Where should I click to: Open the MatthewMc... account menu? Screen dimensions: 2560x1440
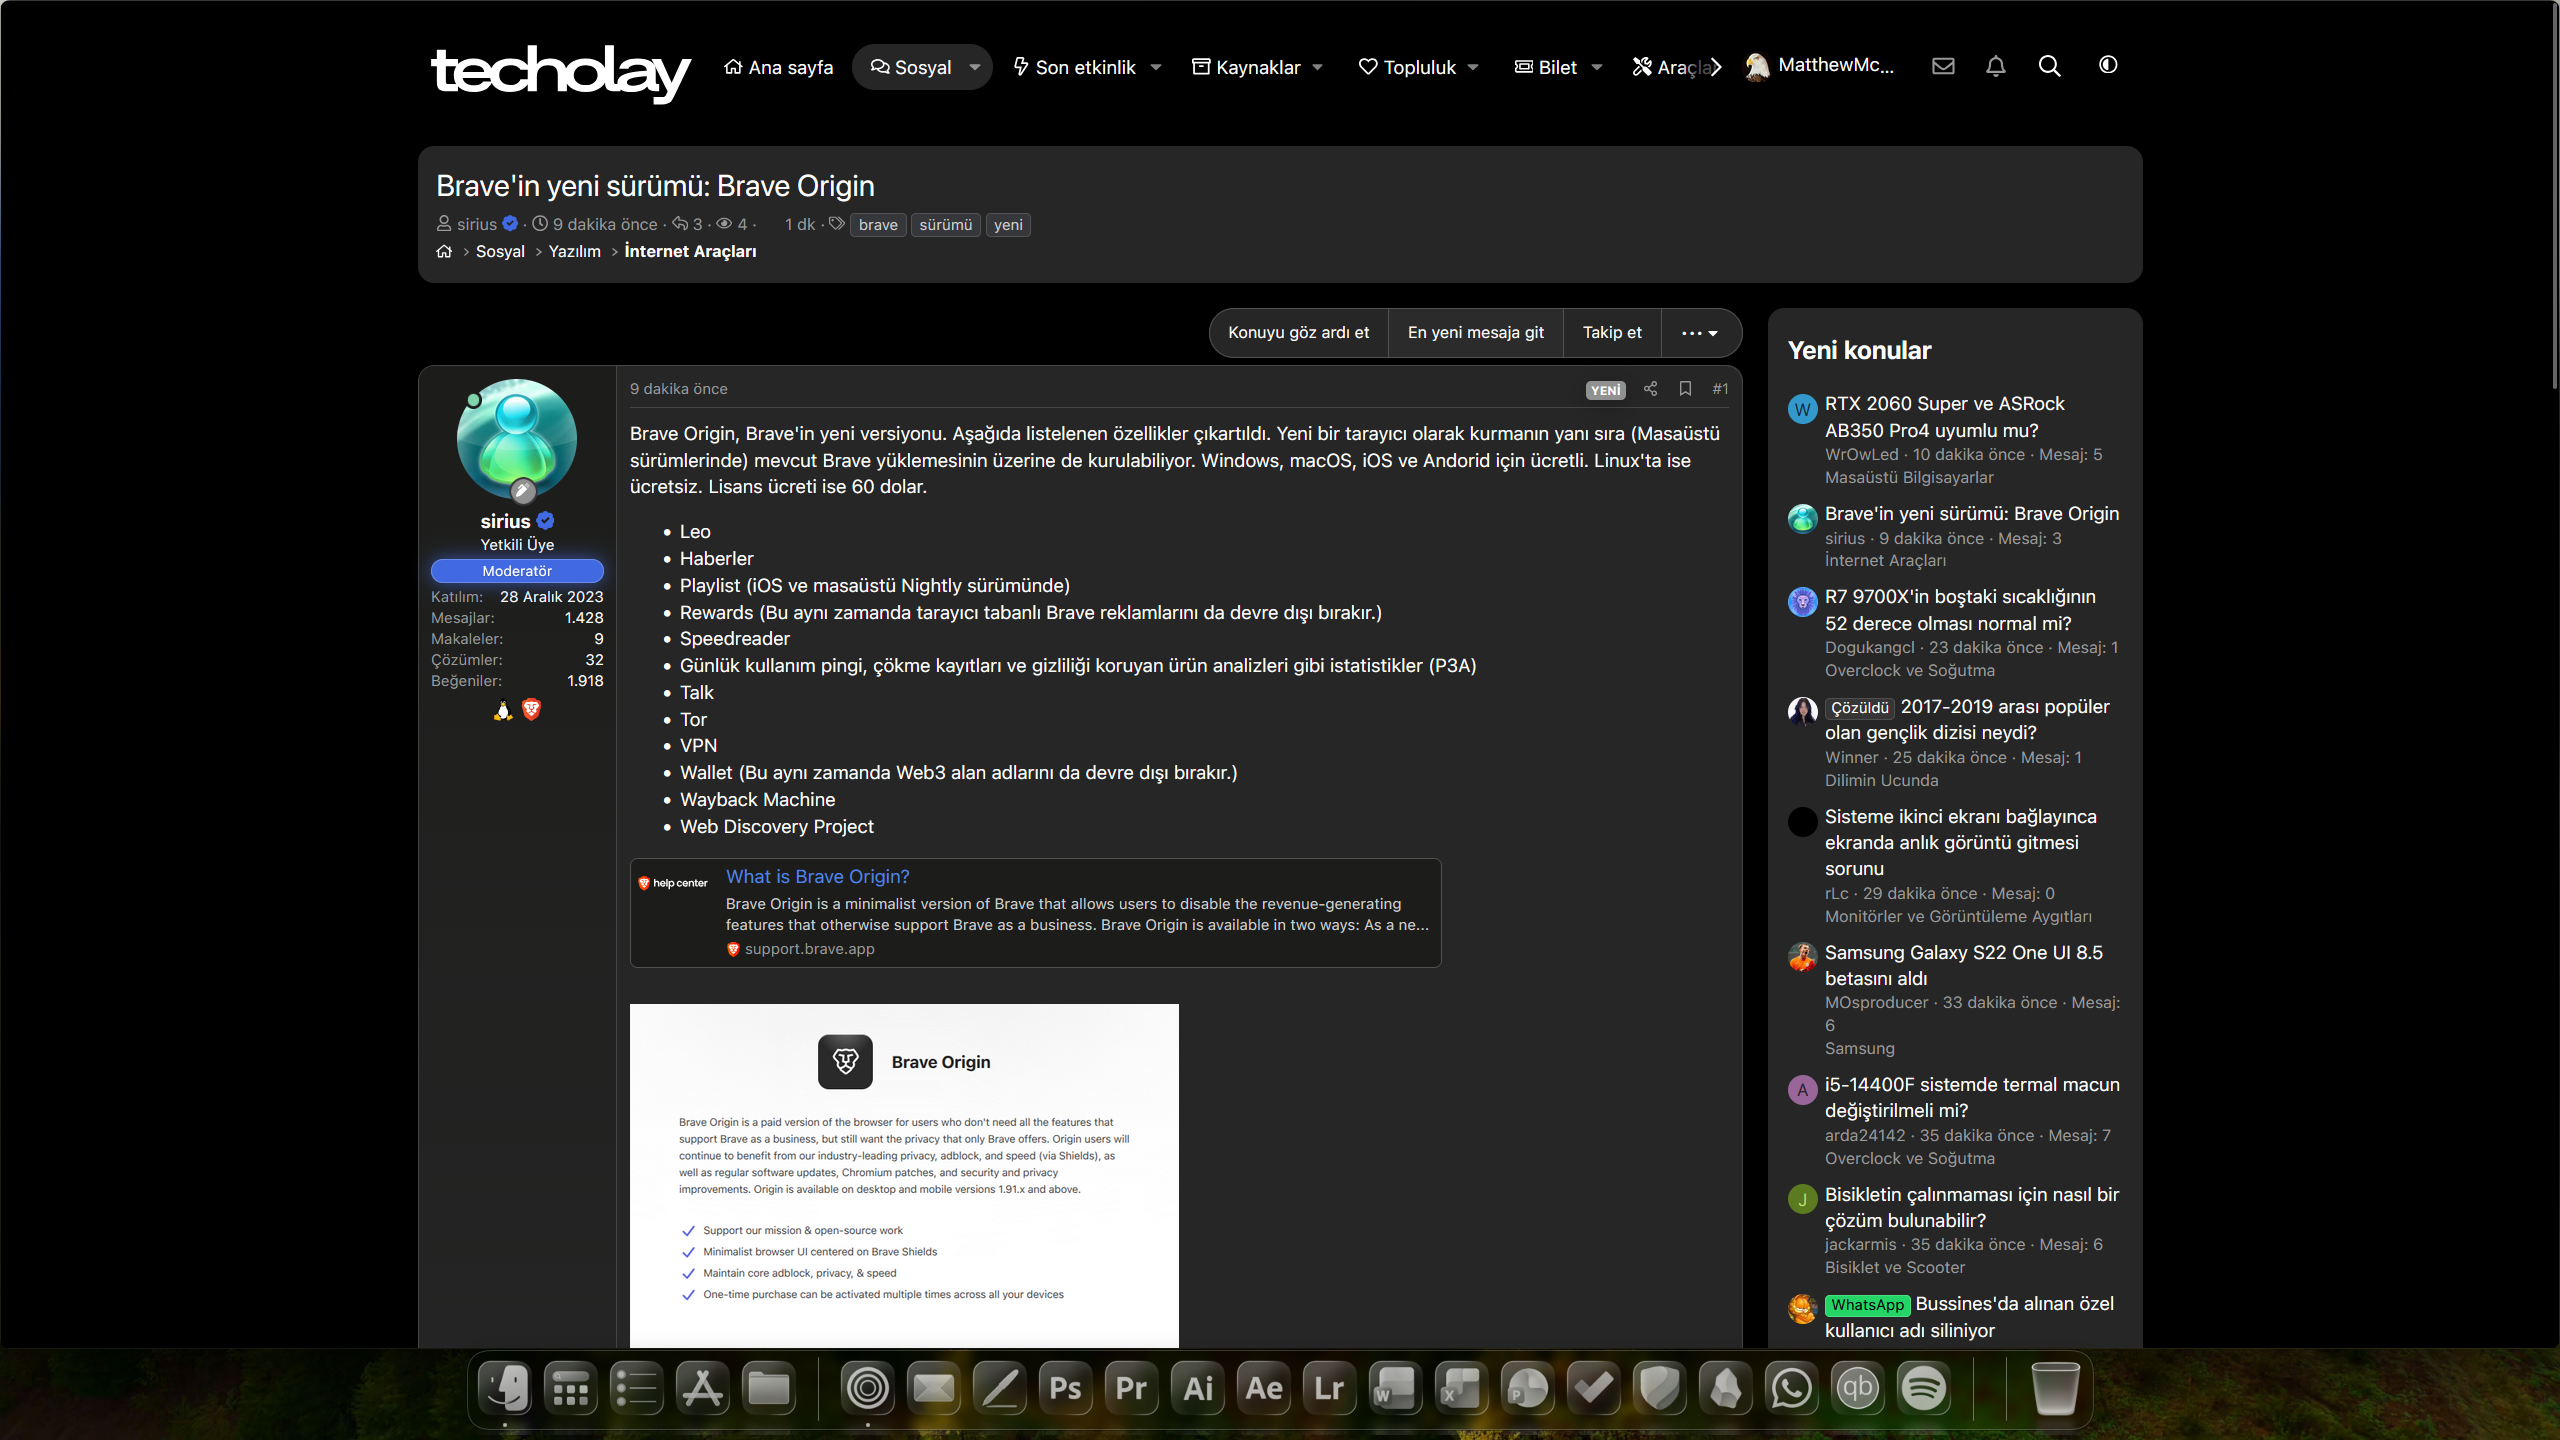(1820, 66)
